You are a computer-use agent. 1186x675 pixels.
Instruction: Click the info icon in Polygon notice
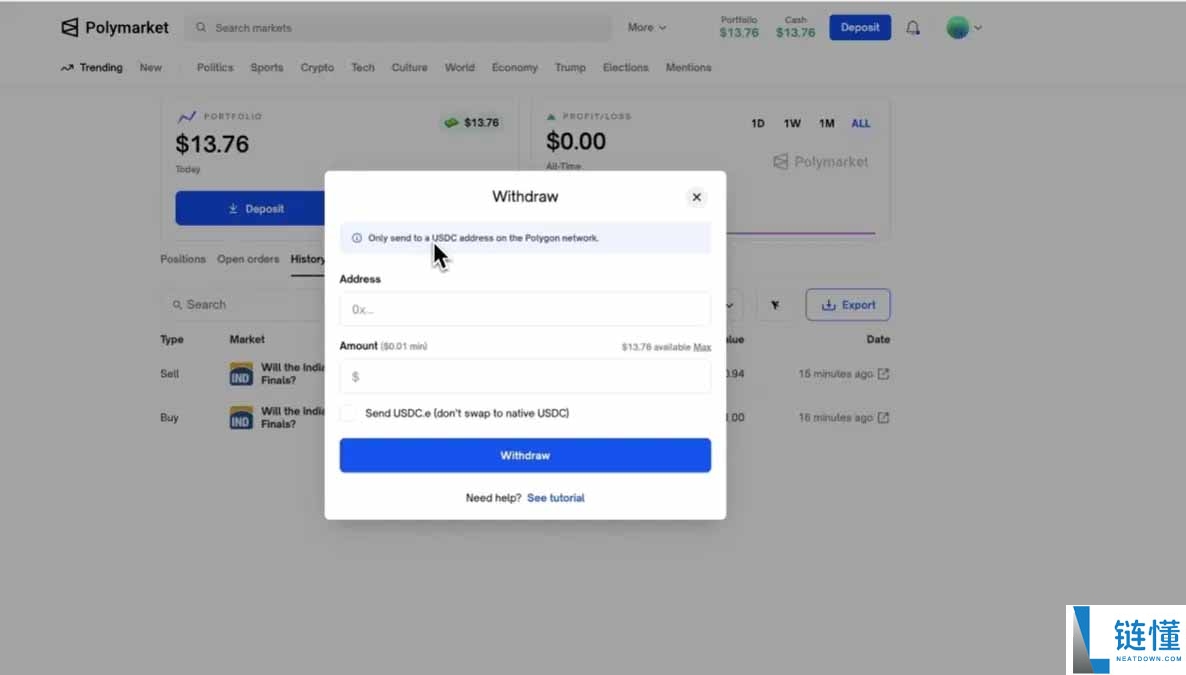357,238
